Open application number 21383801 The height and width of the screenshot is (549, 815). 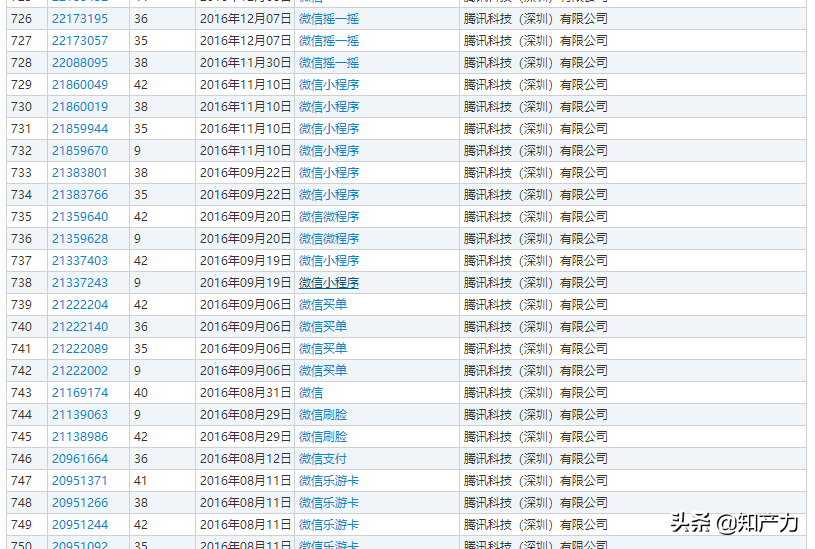click(x=80, y=173)
